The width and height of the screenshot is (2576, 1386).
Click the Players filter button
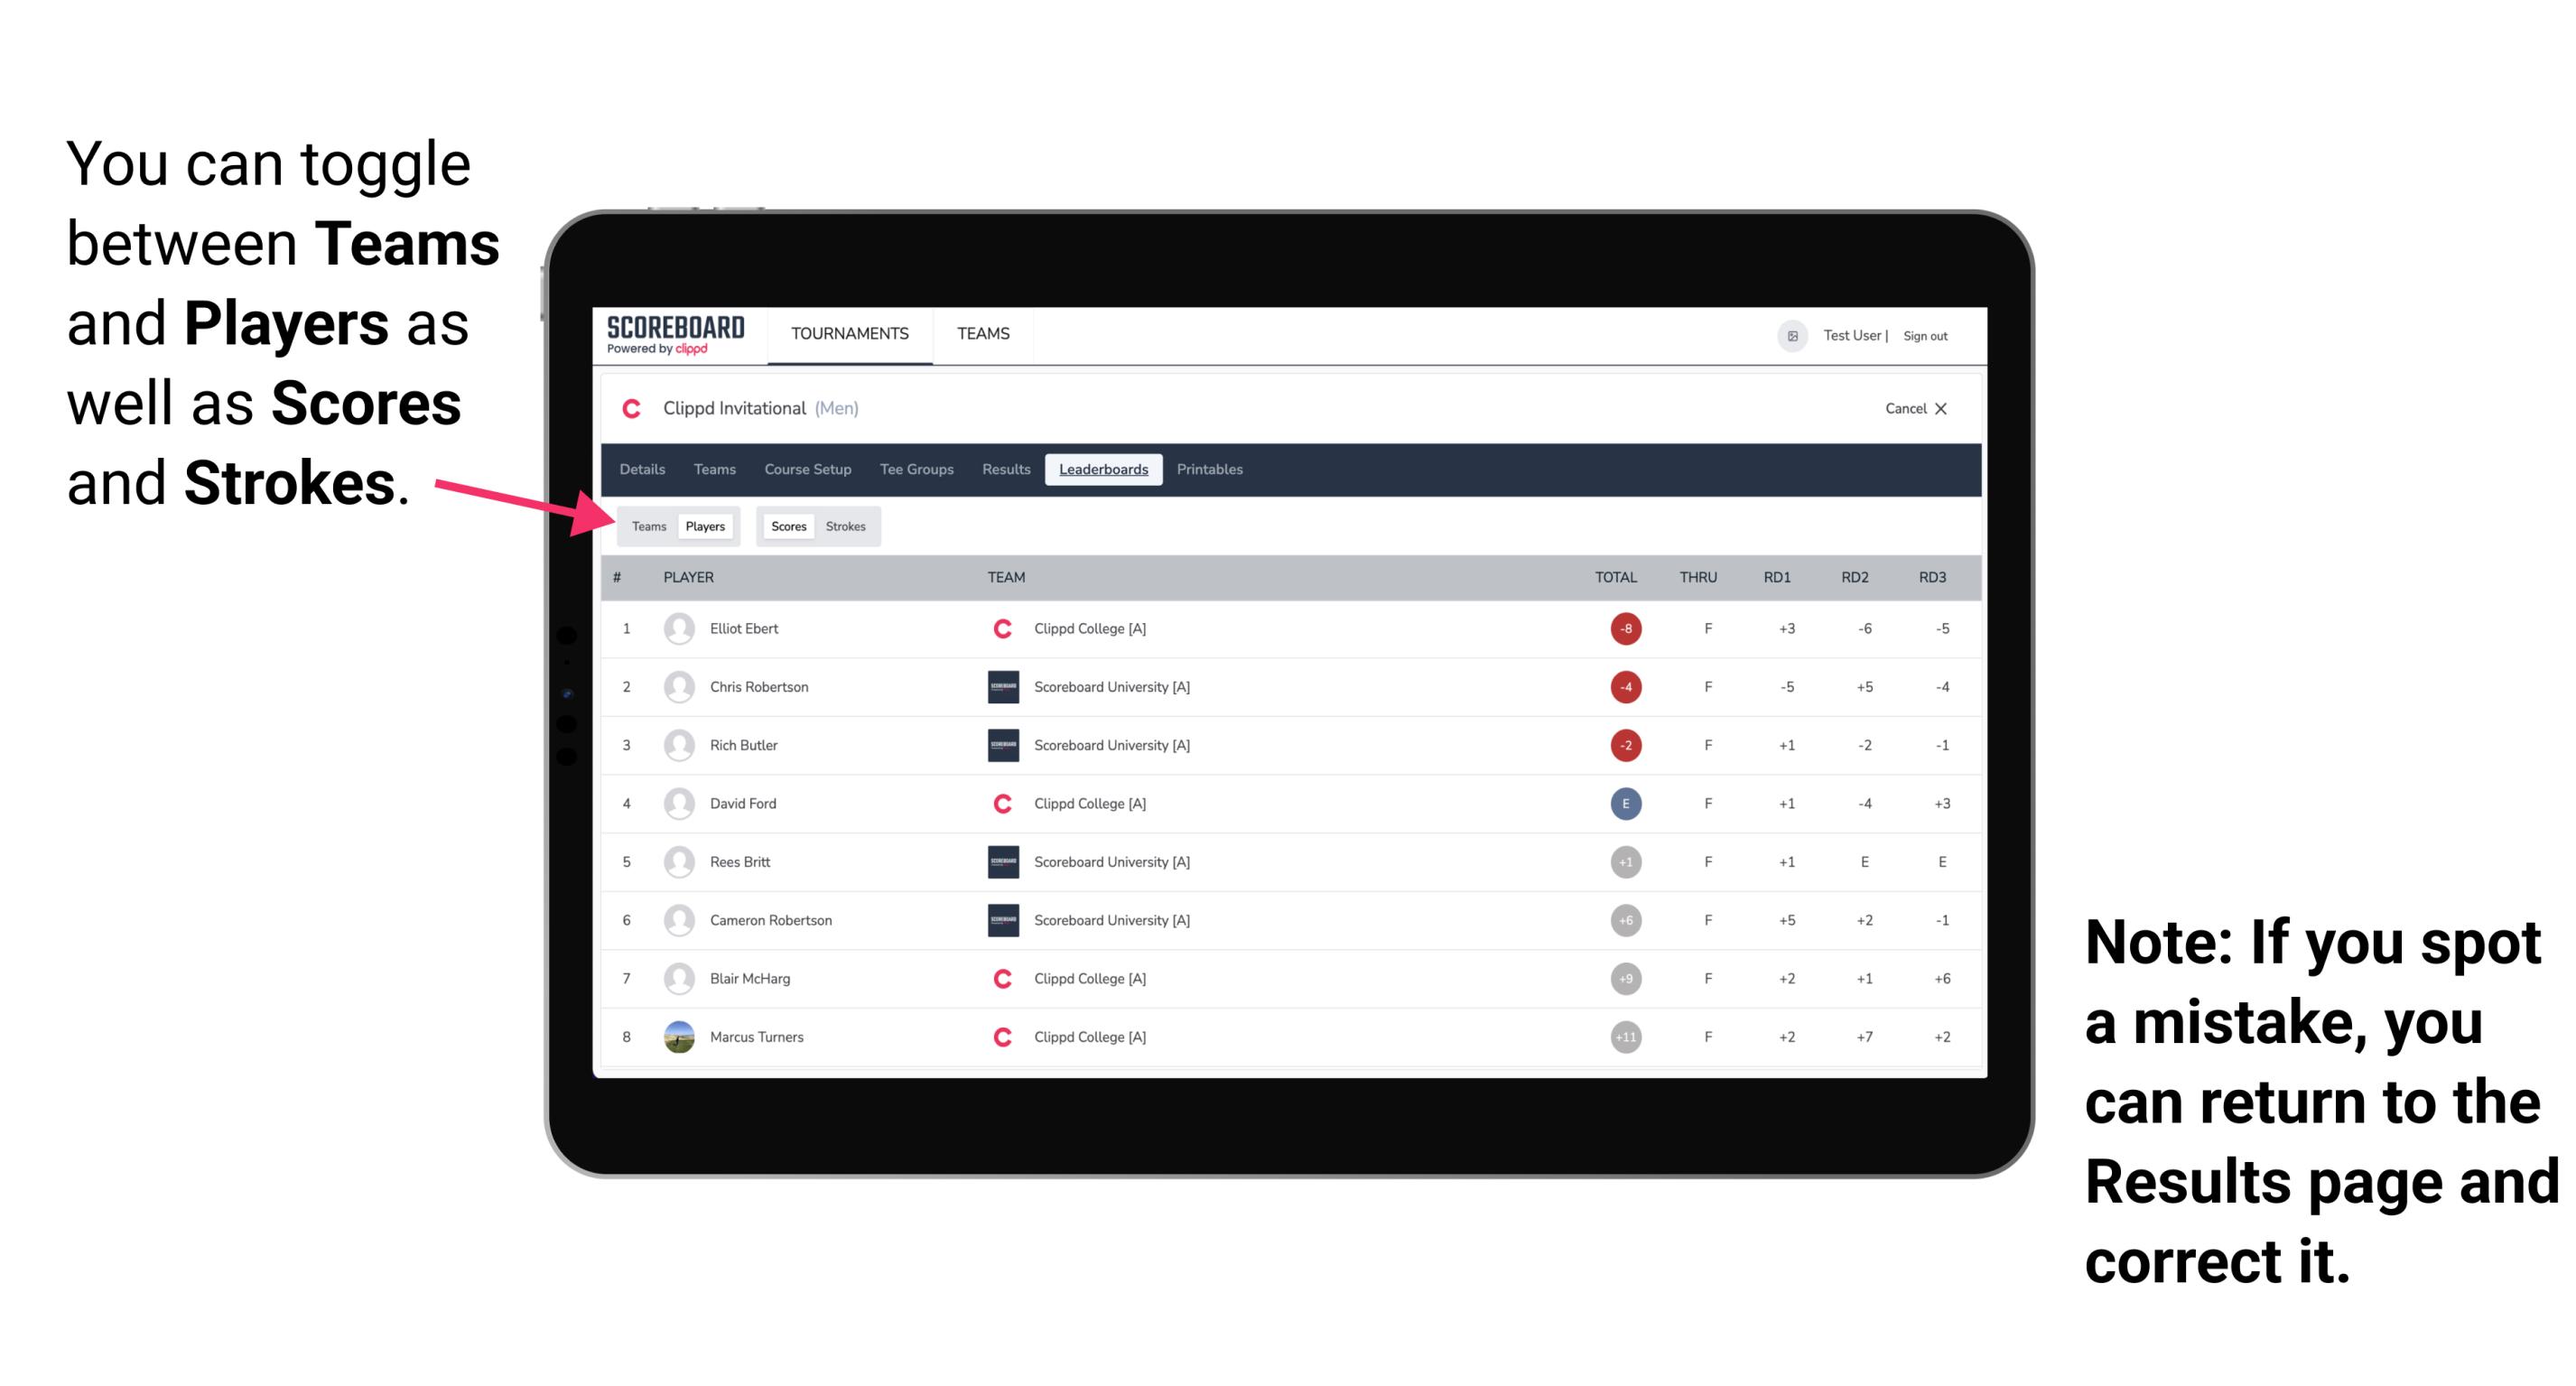[702, 526]
